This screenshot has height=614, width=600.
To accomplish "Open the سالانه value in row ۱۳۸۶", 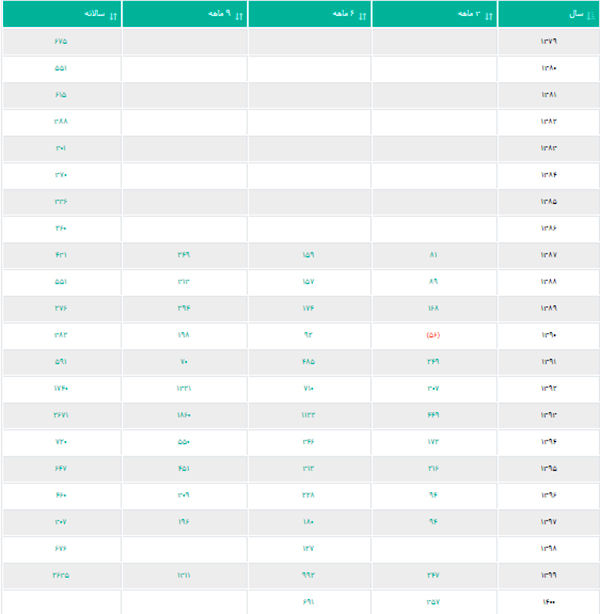I will click(61, 228).
